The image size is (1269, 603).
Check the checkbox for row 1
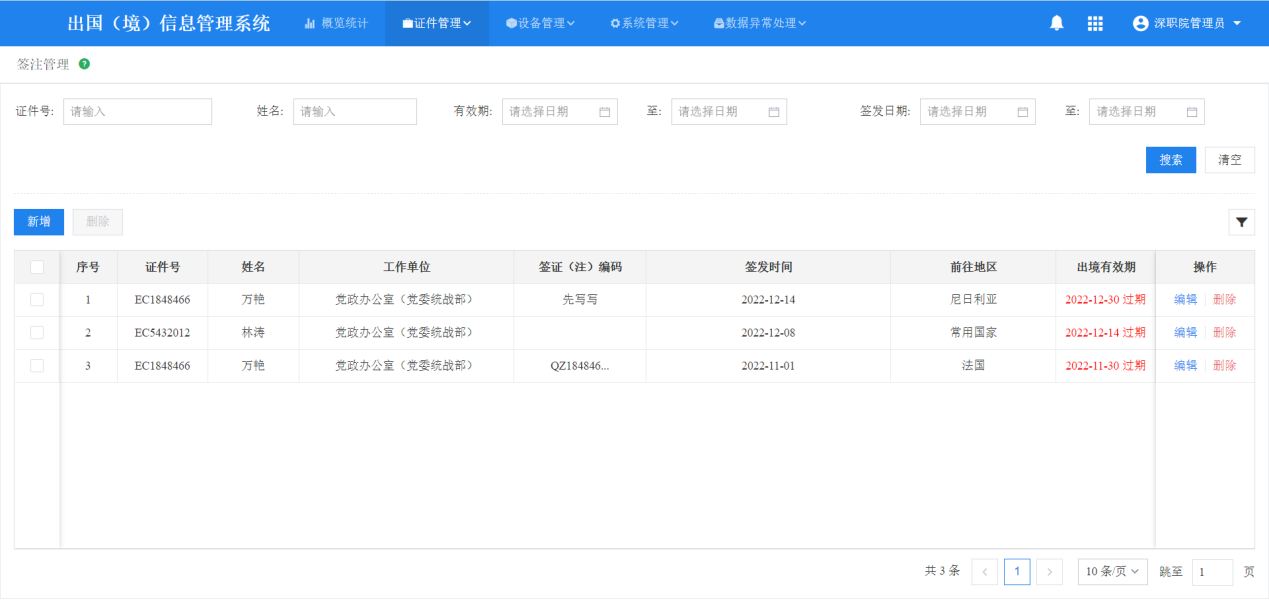[37, 300]
